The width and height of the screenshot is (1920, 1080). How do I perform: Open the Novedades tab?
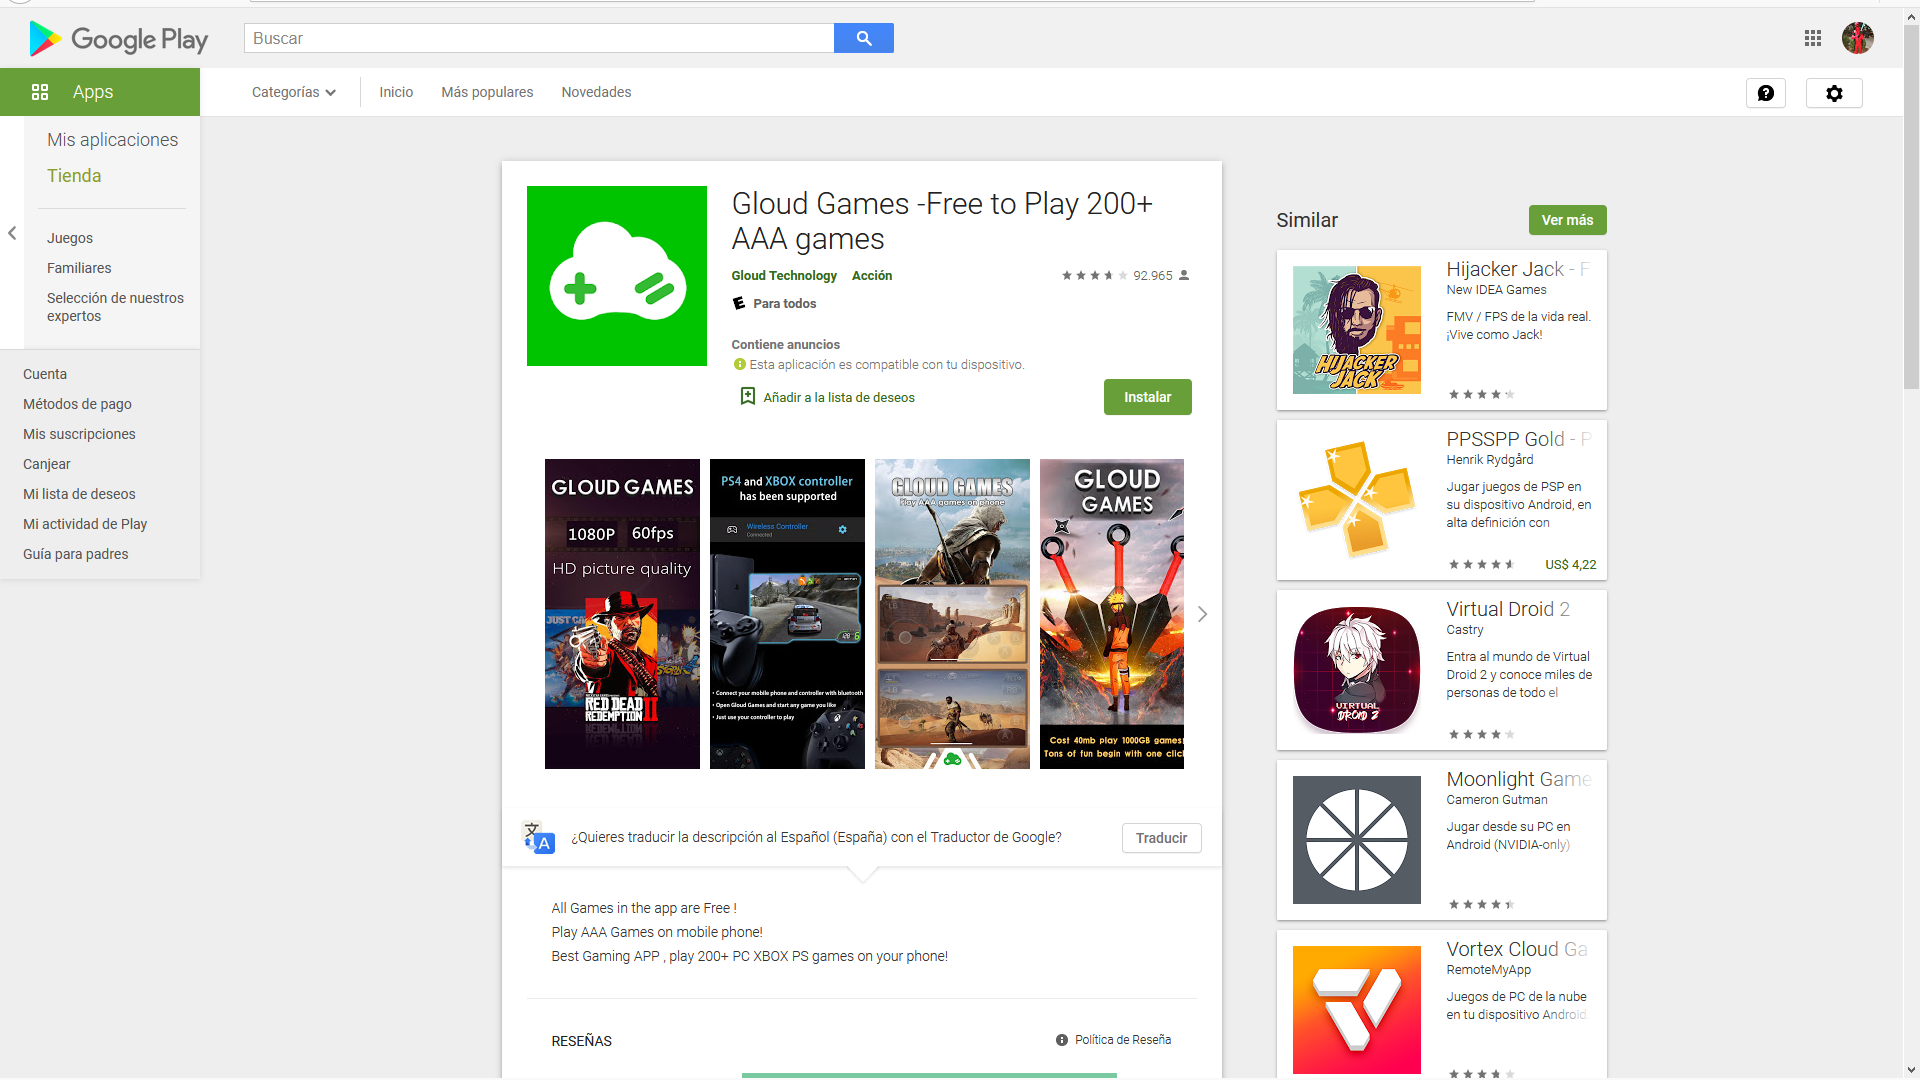pos(596,92)
